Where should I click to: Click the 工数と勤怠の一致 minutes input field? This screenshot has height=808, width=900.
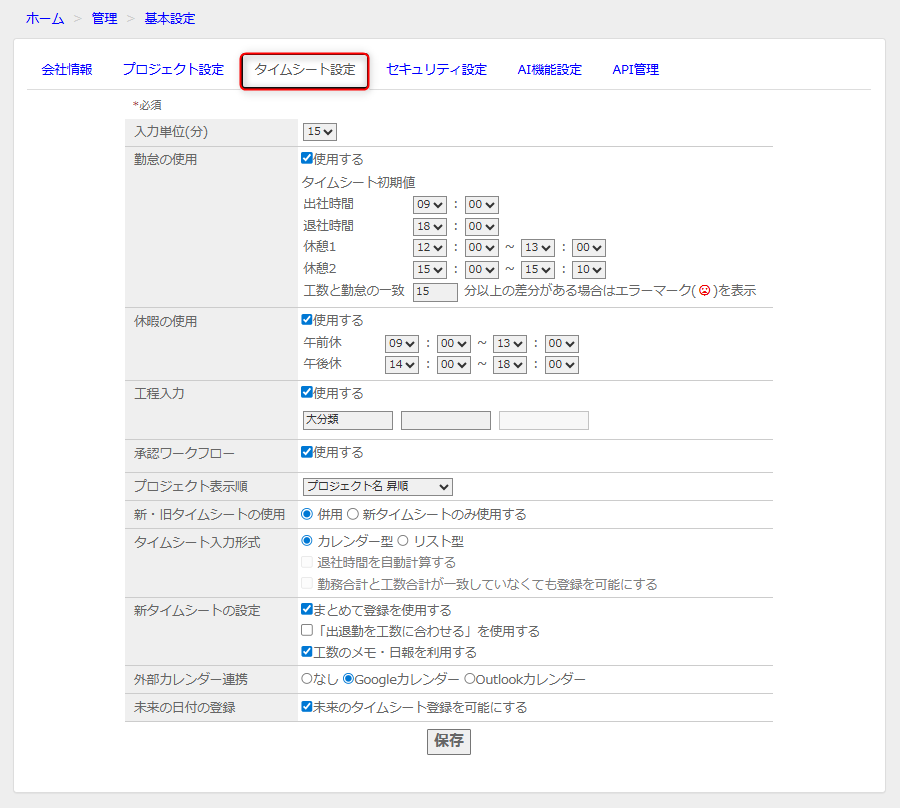(435, 291)
